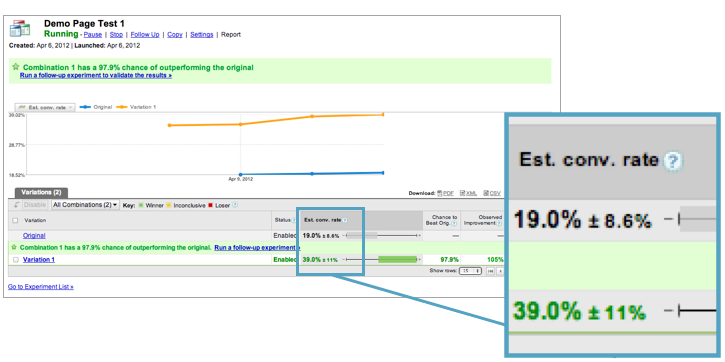Viewport: 725px width, 362px height.
Task: Click the yellow Inconclusive key swatch
Action: click(169, 205)
